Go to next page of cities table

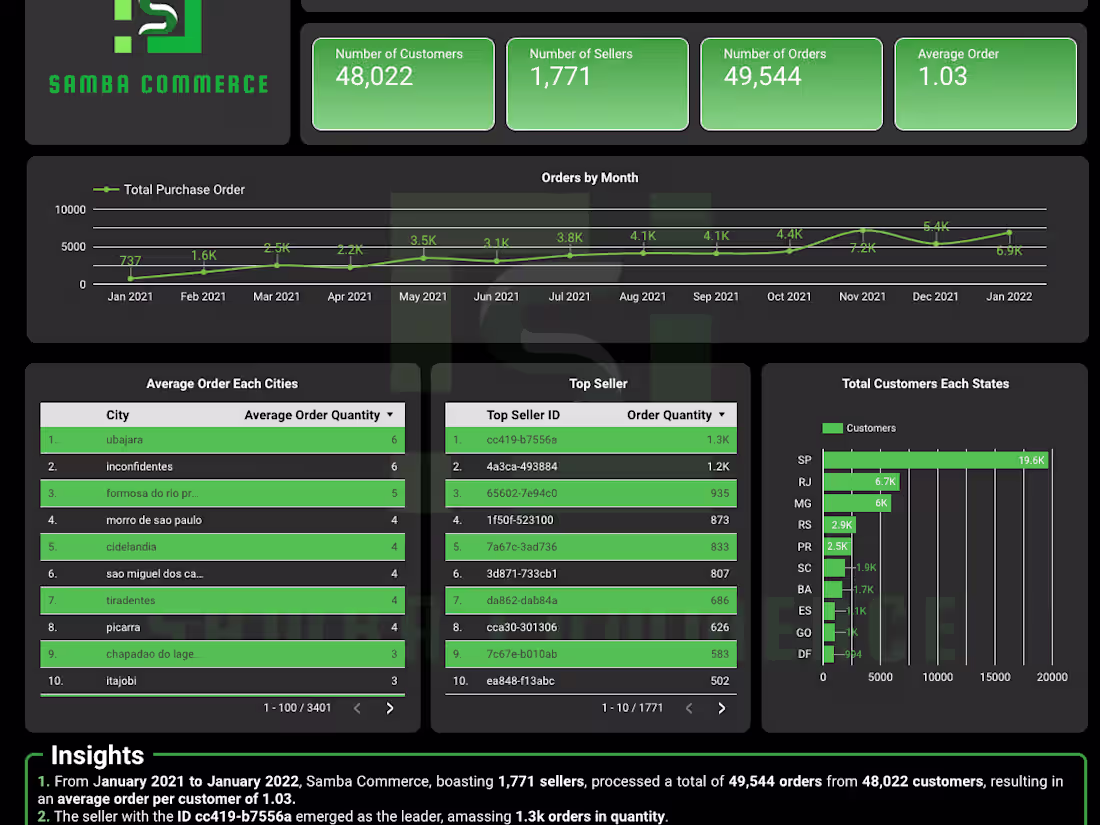coord(390,709)
